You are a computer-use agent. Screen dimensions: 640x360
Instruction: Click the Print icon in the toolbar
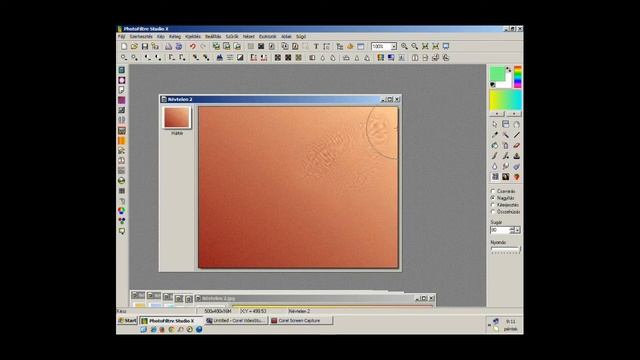click(x=168, y=47)
